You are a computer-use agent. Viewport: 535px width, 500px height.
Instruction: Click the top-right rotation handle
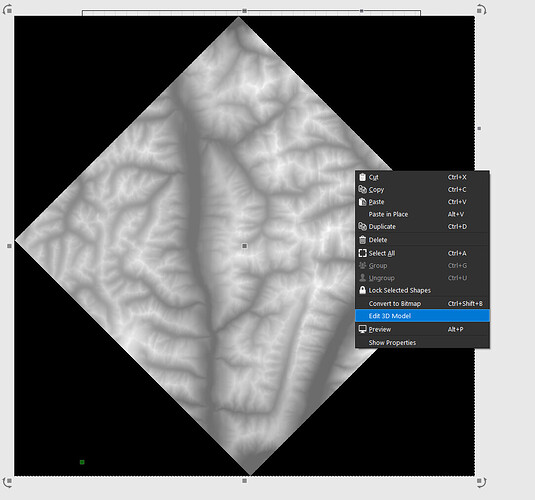click(481, 10)
